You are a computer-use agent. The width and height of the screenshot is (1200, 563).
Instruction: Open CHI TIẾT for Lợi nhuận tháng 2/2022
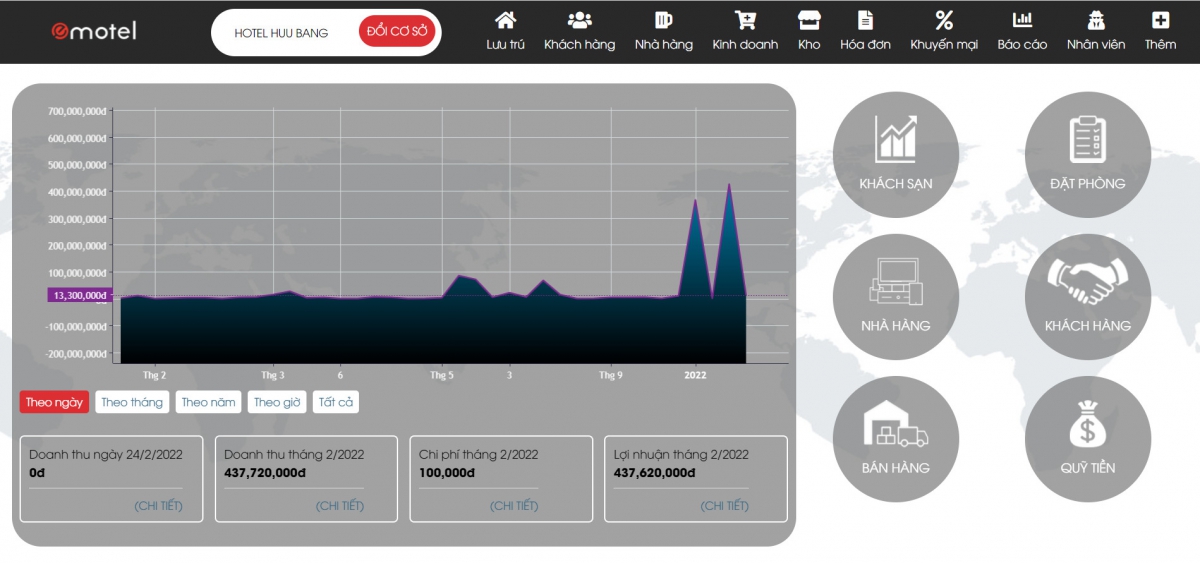pos(725,506)
